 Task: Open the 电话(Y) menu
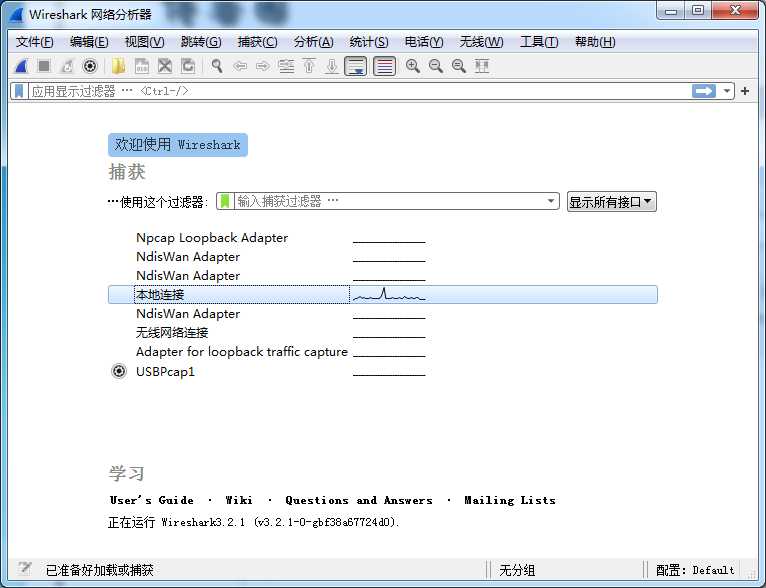pos(424,42)
